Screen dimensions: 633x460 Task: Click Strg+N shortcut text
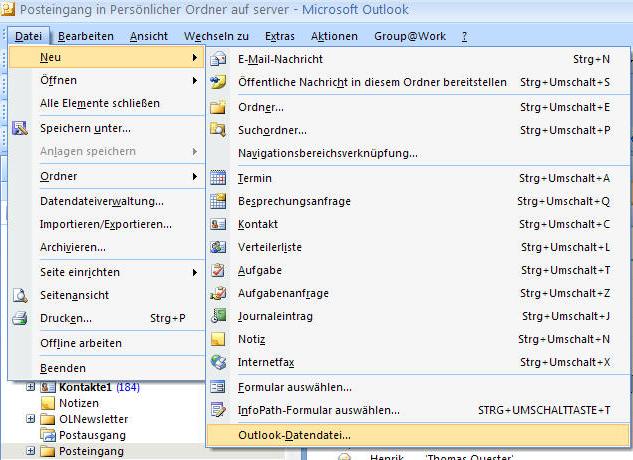(591, 59)
